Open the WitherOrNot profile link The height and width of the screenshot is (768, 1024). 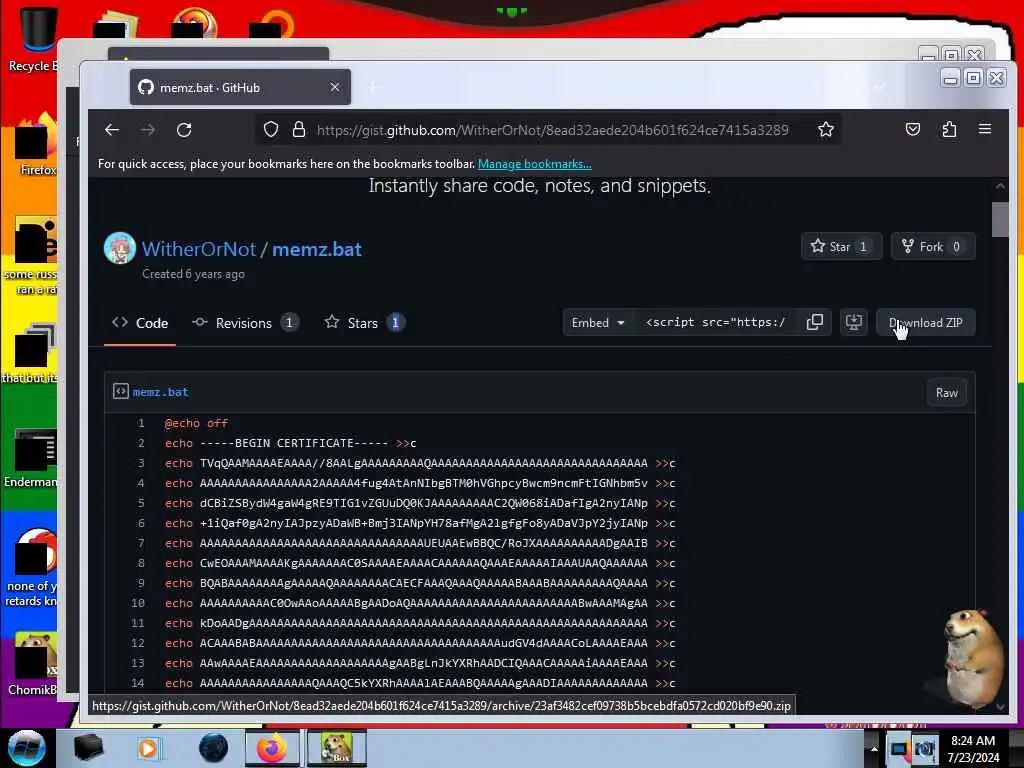coord(199,249)
